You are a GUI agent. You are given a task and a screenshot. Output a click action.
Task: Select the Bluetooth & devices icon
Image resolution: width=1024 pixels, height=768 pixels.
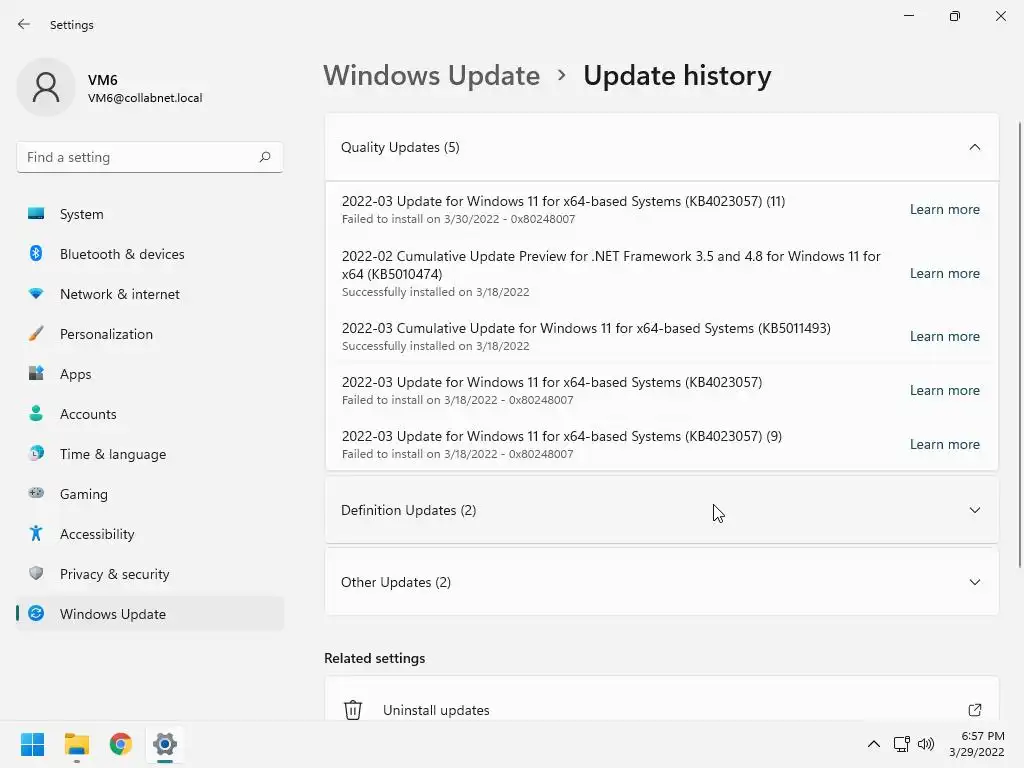(36, 253)
